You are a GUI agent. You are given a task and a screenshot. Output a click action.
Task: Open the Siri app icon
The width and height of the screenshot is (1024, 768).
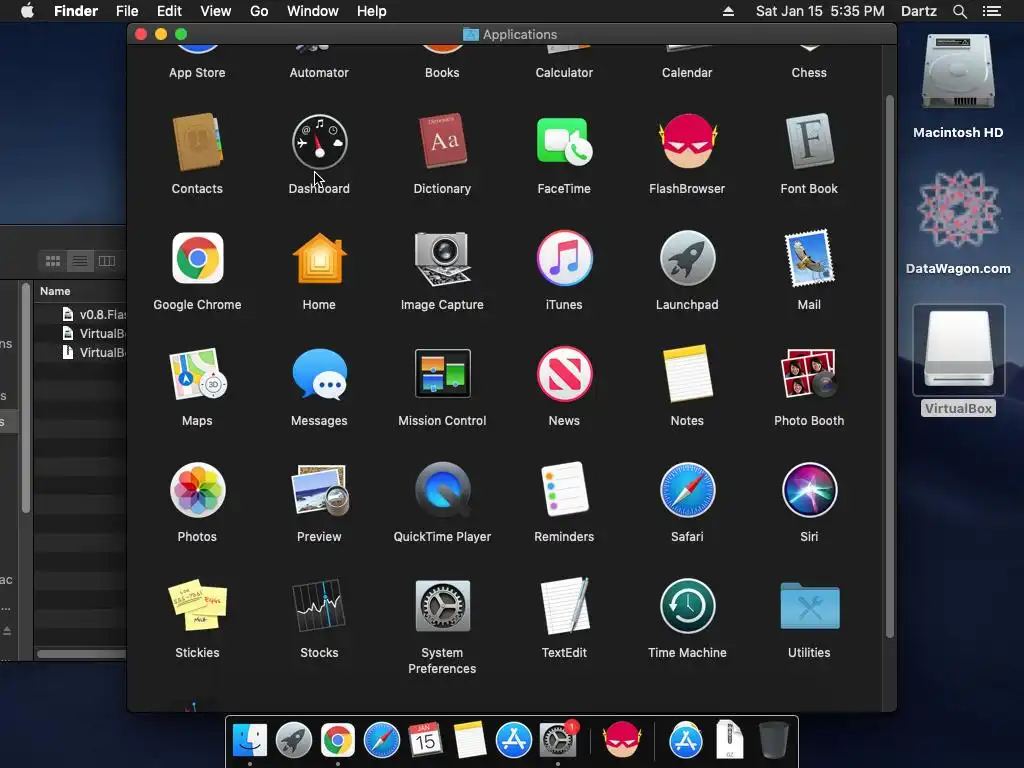coord(809,490)
